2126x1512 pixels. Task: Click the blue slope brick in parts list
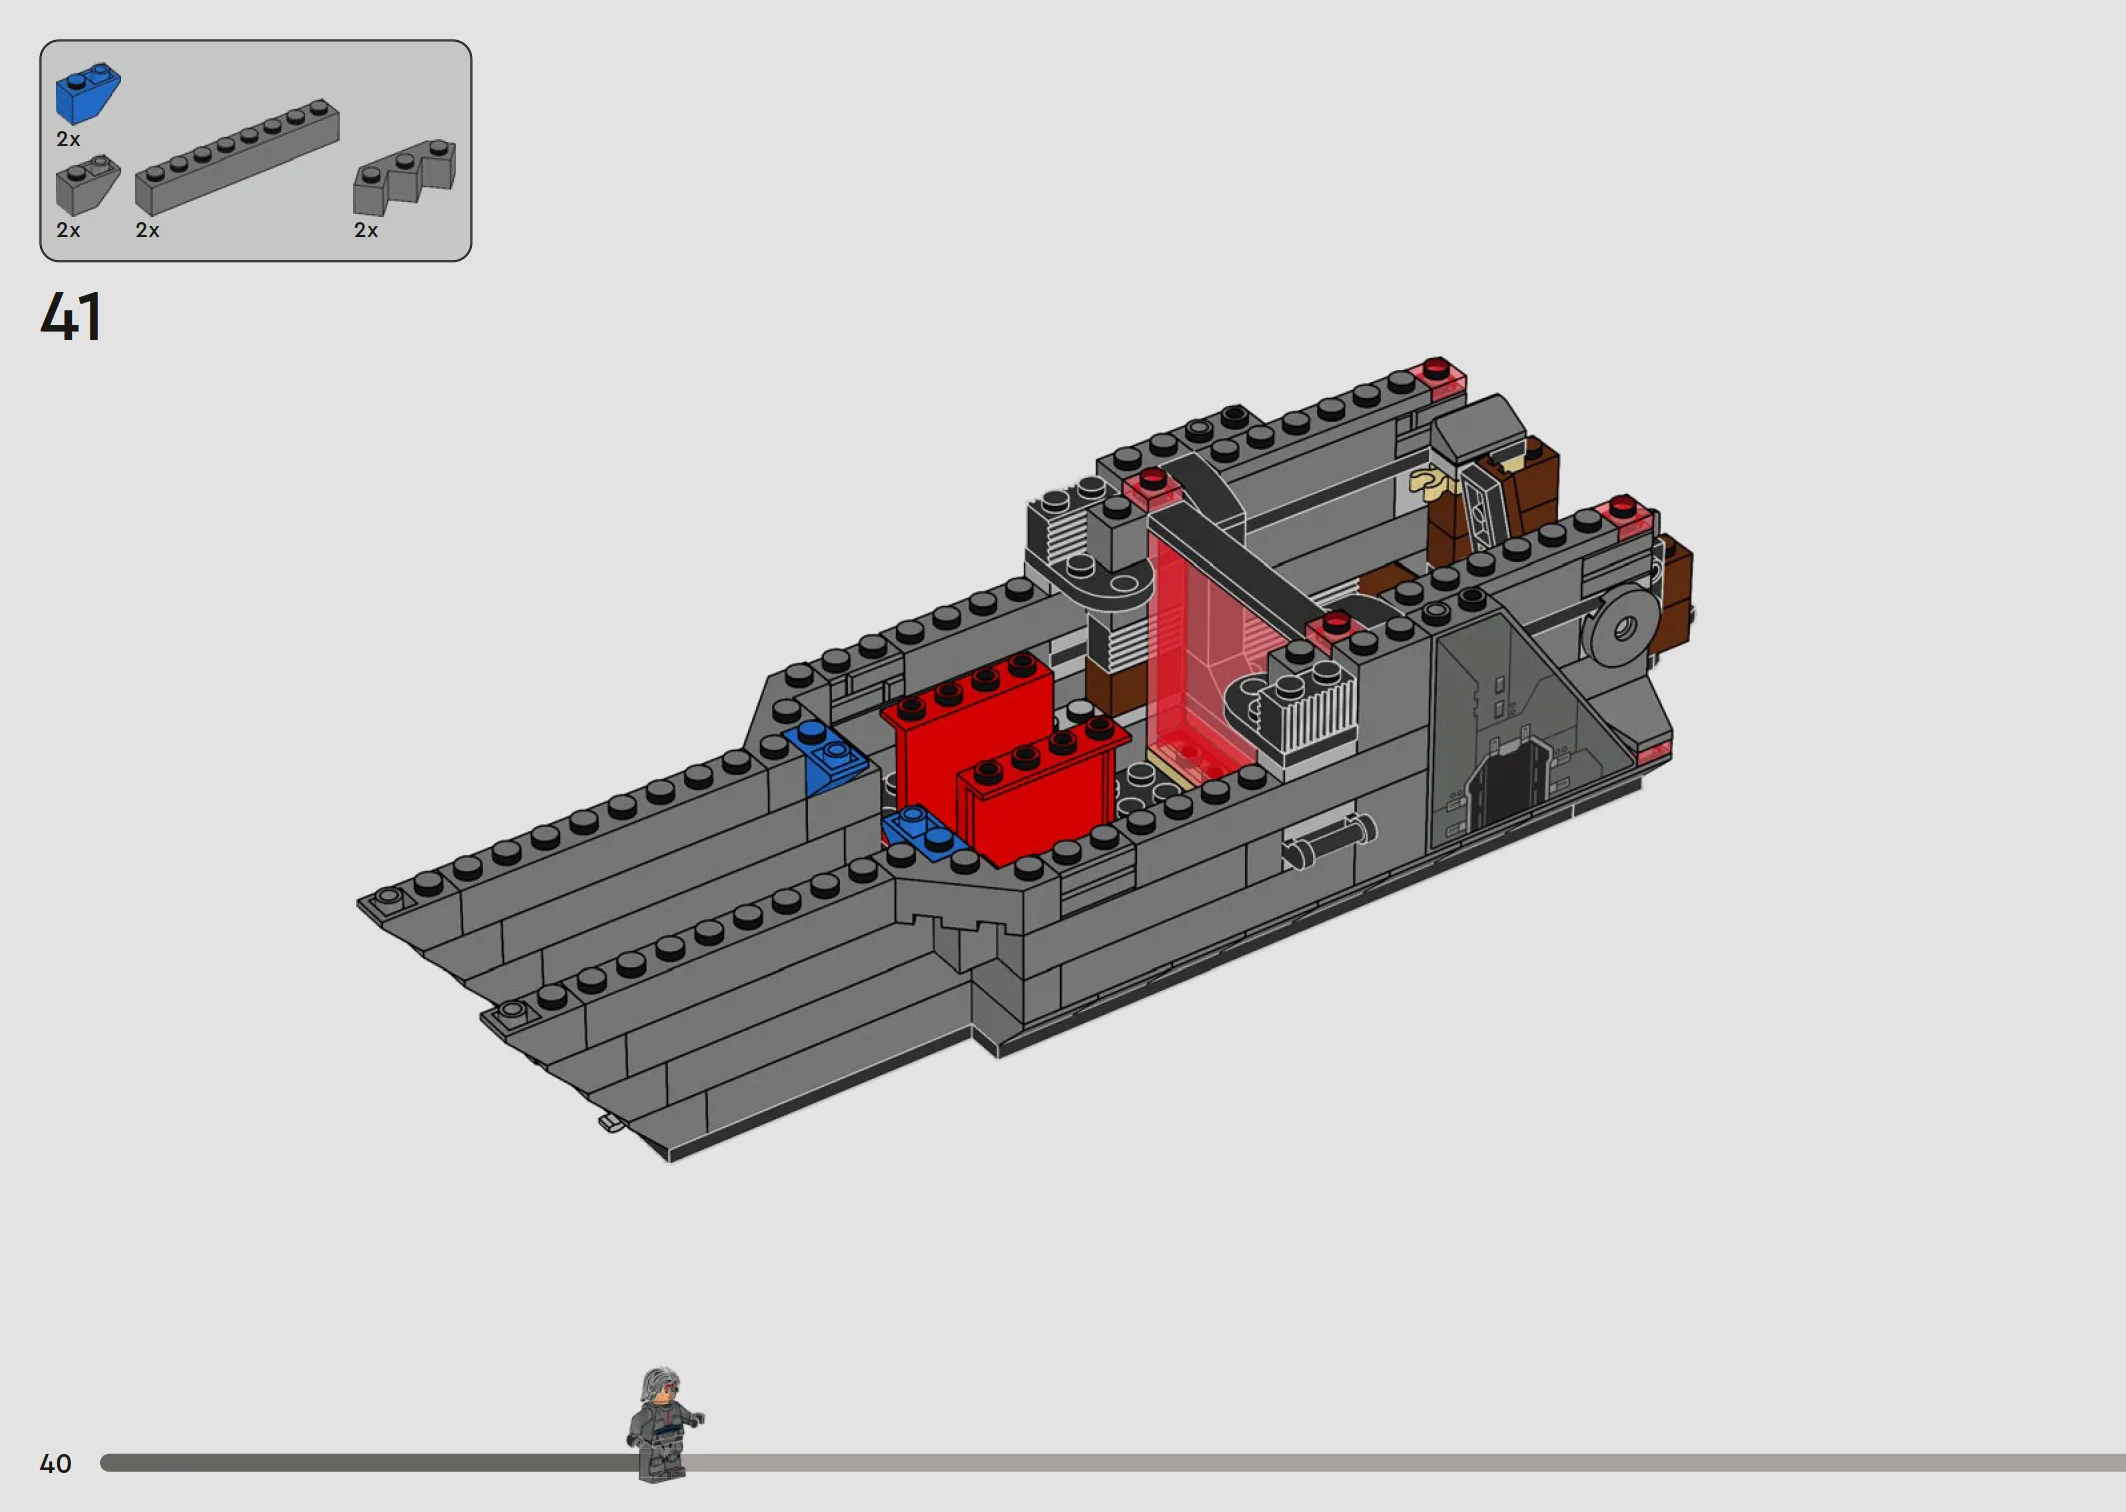click(88, 94)
